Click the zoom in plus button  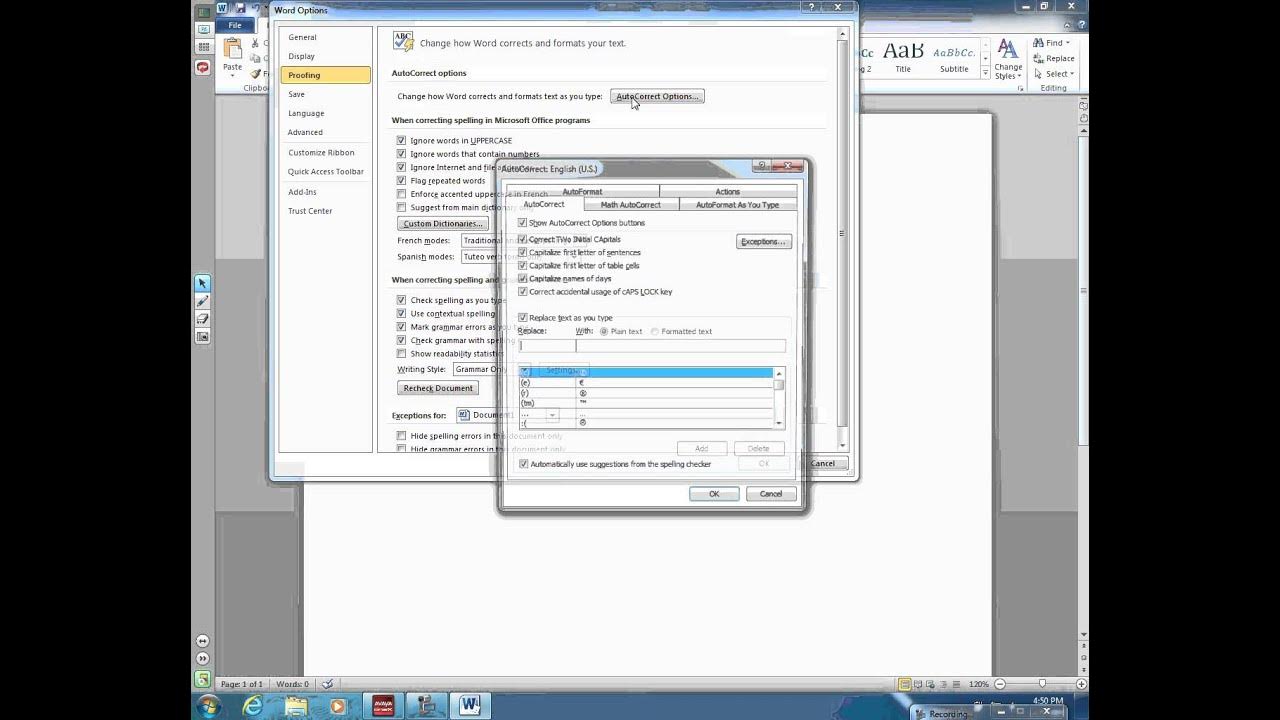(x=1081, y=684)
